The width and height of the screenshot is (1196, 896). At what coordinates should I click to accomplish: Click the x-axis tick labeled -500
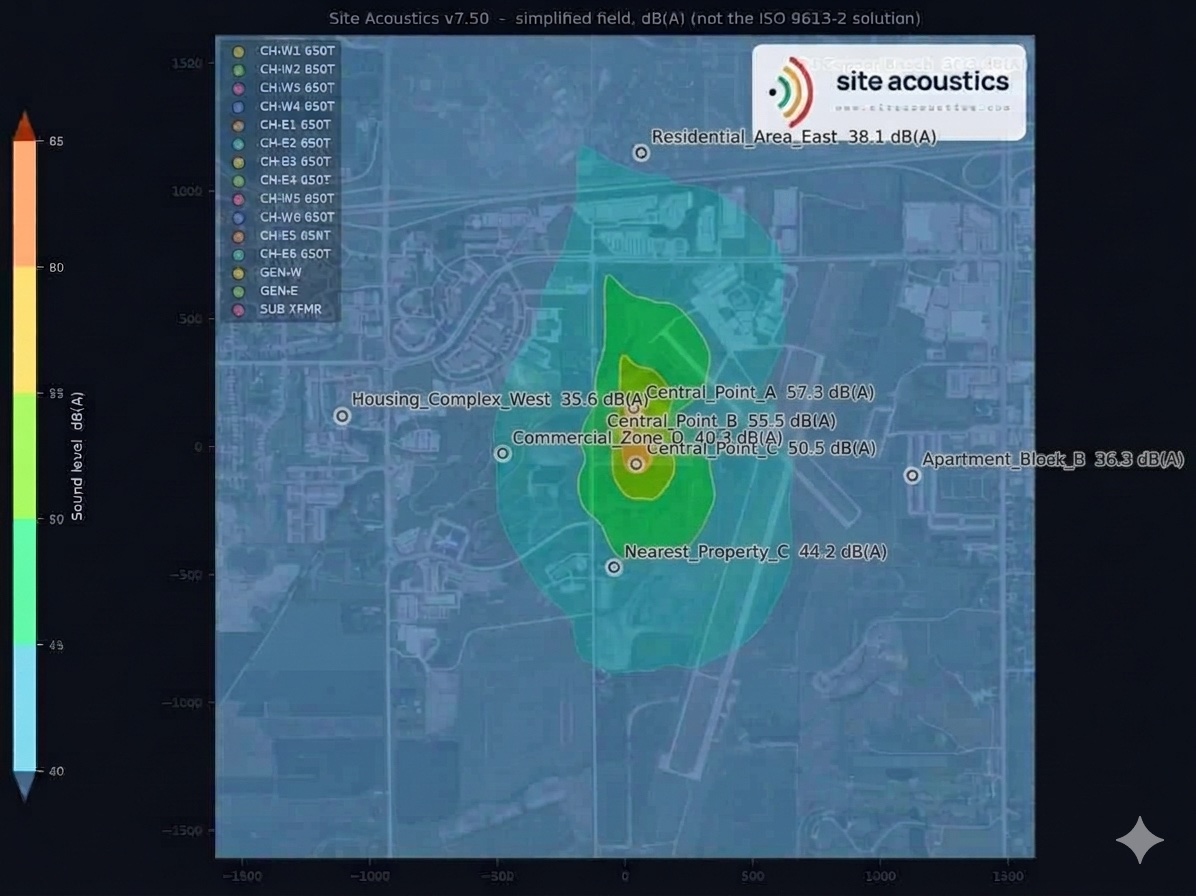point(497,877)
